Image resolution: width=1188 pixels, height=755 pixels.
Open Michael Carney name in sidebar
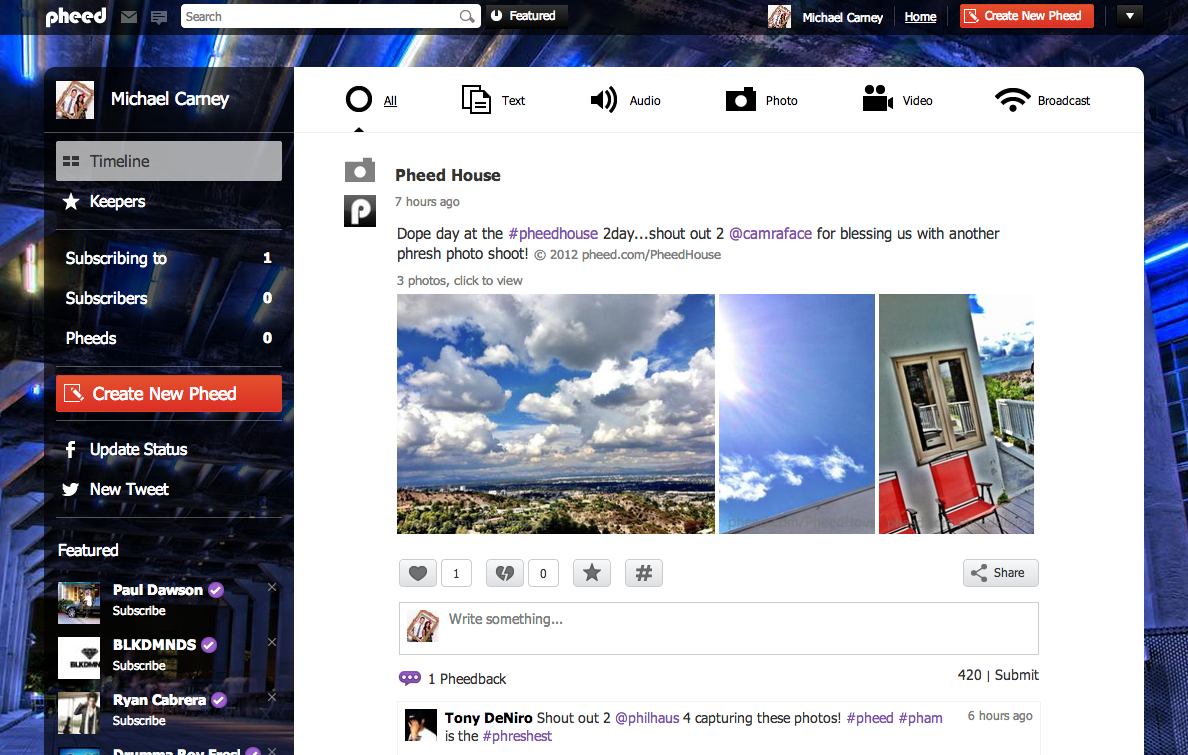coord(170,99)
